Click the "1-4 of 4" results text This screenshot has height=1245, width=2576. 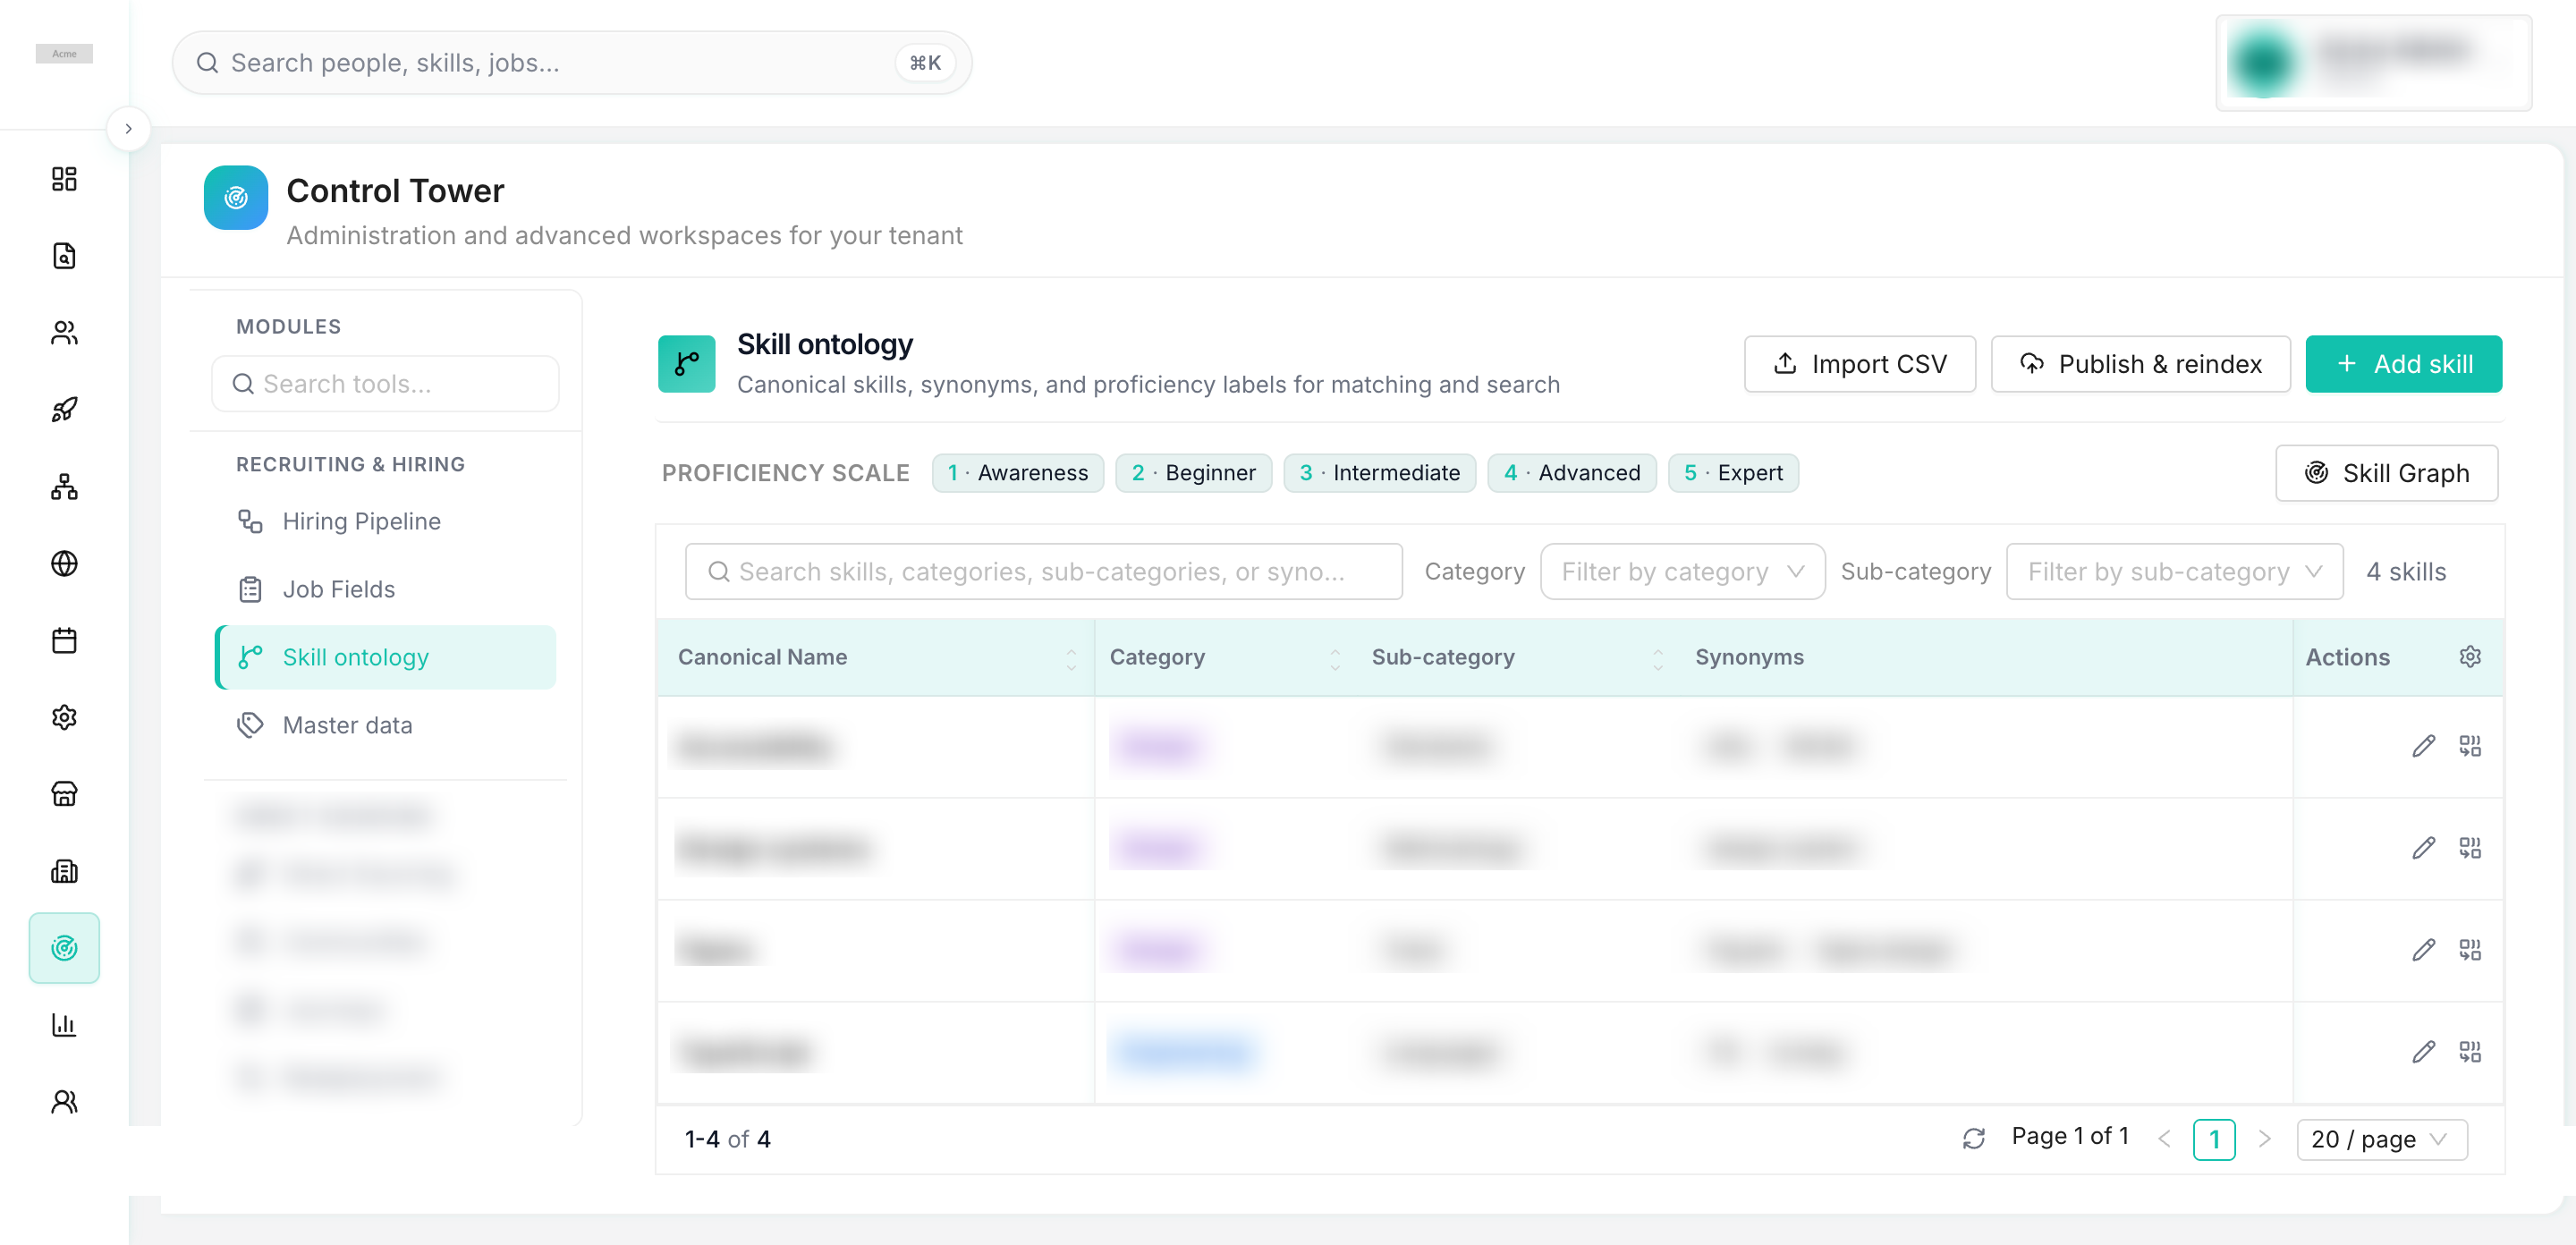728,1140
